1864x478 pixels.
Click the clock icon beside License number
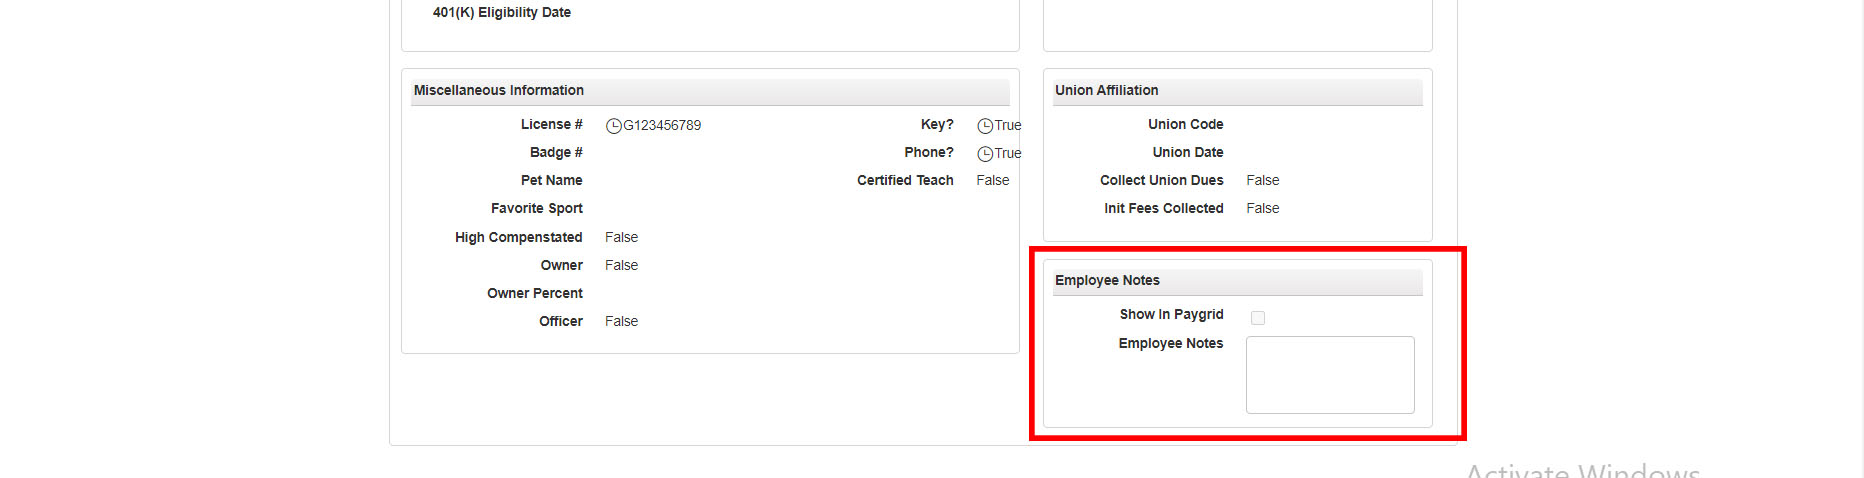coord(614,126)
